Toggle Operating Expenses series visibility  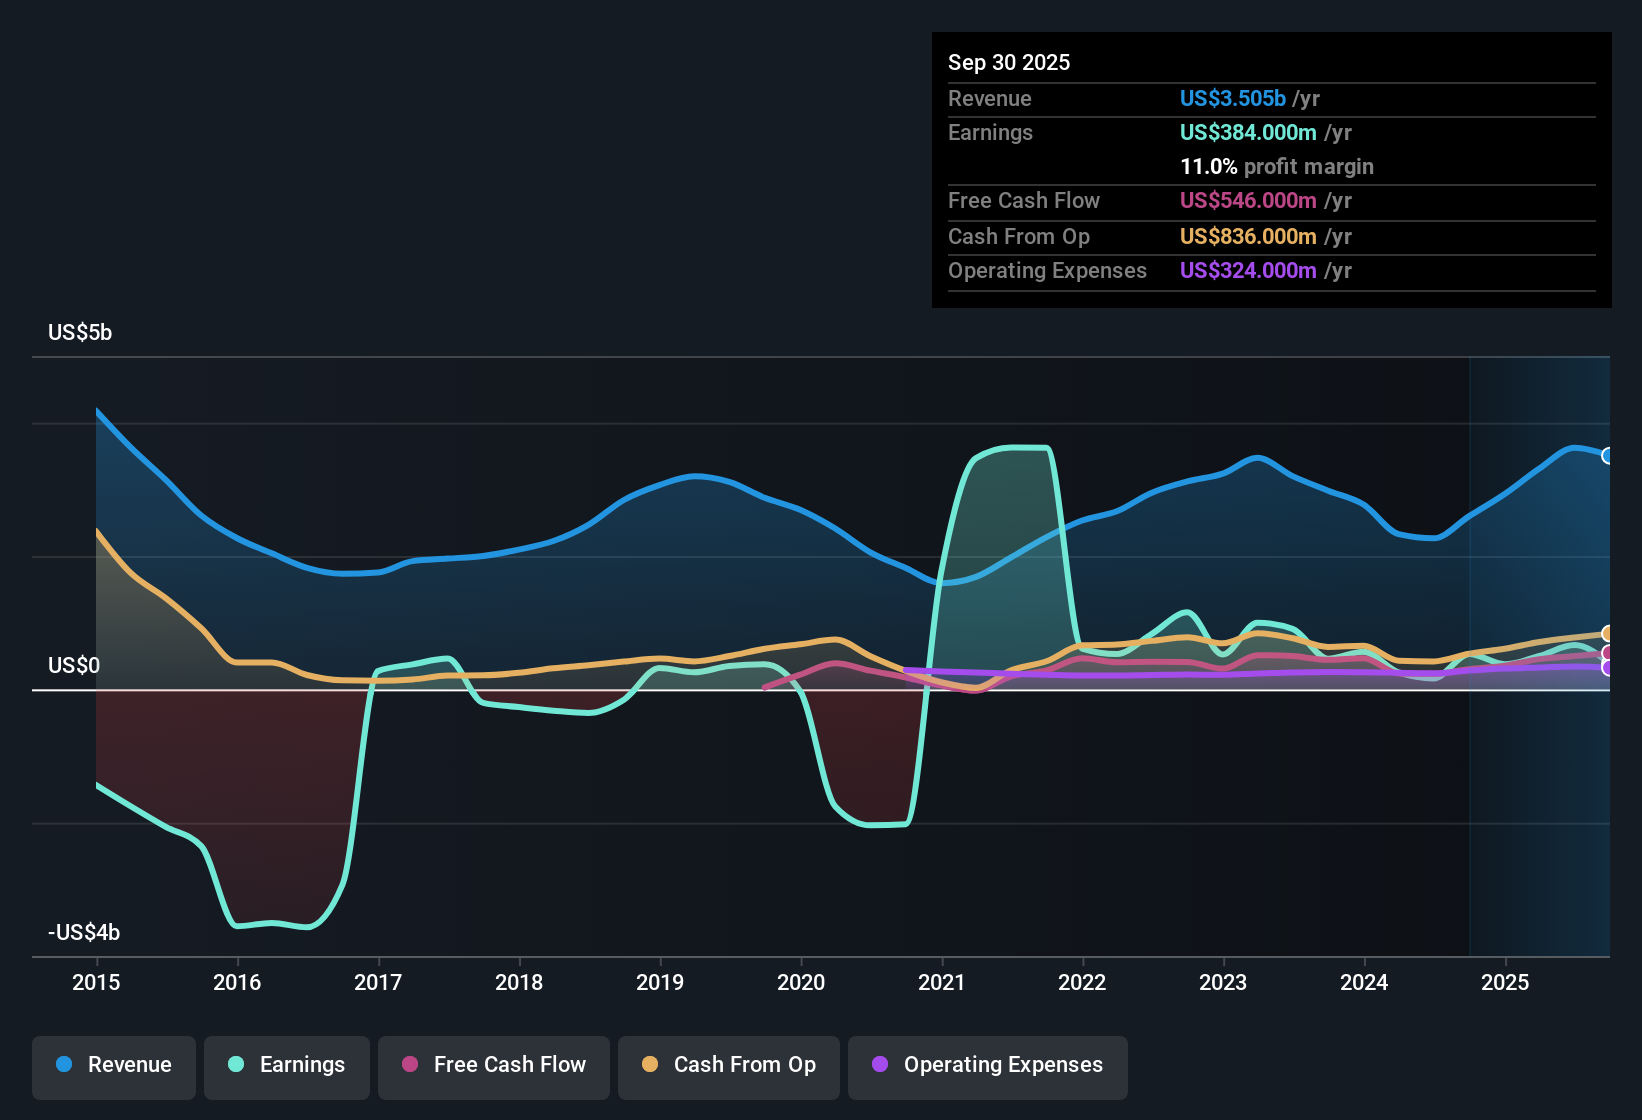click(987, 1065)
